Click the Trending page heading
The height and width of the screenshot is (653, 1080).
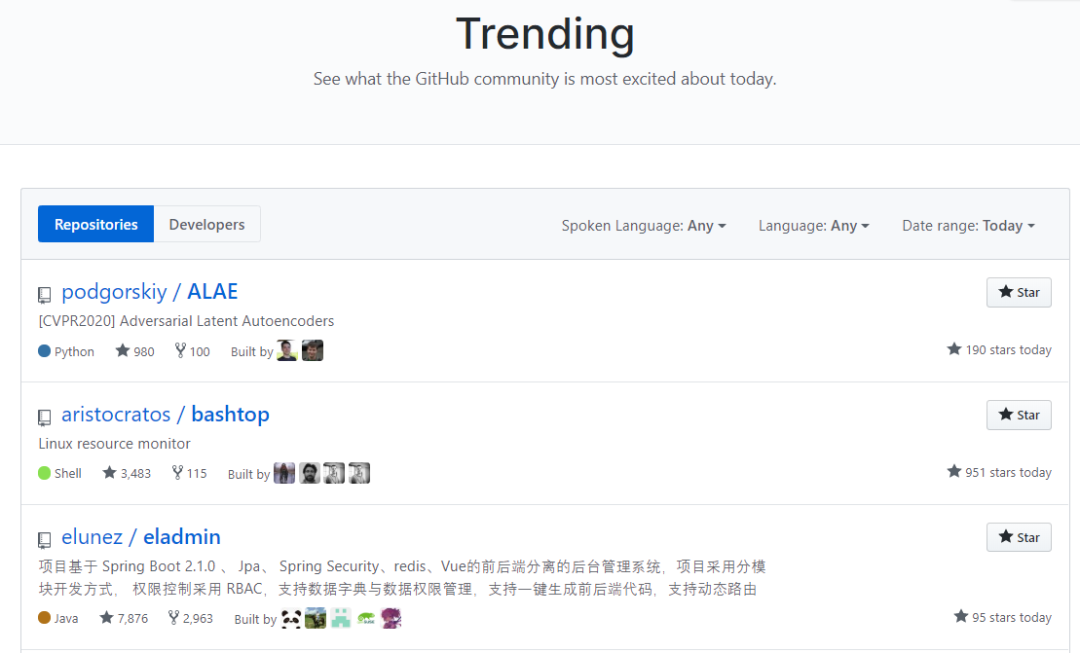click(x=545, y=34)
